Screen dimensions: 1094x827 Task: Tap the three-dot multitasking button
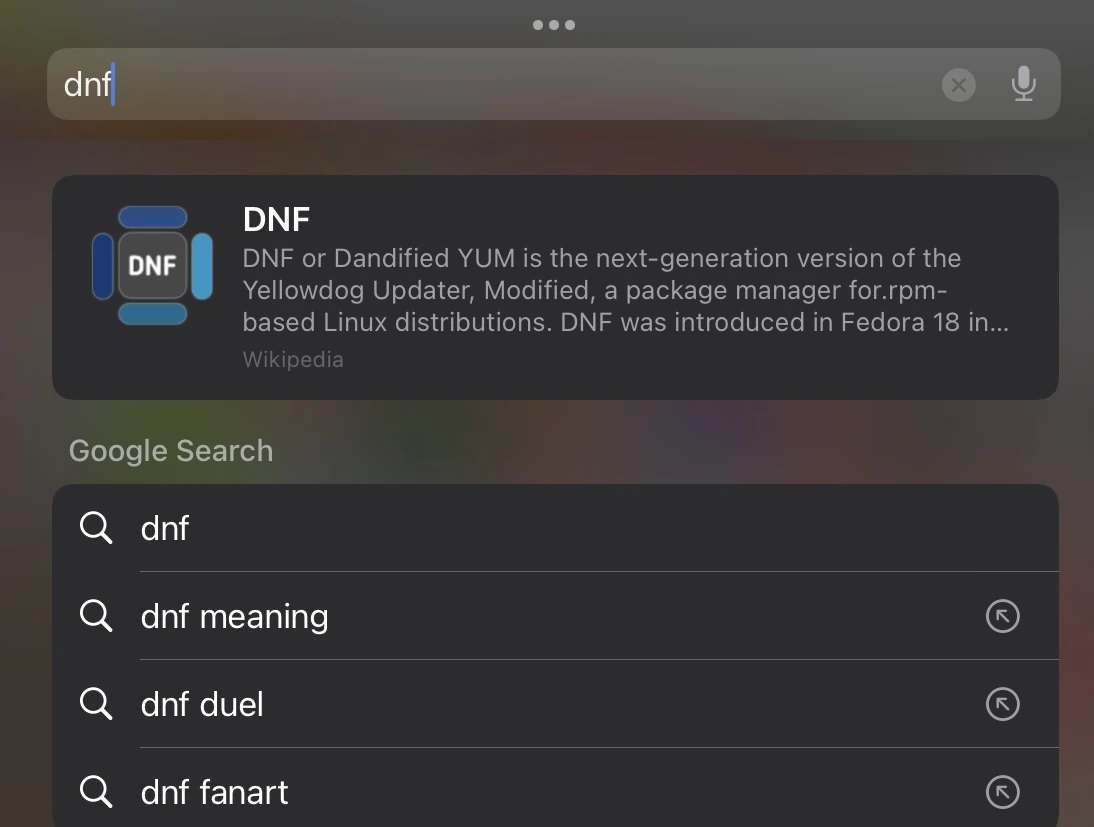click(554, 25)
